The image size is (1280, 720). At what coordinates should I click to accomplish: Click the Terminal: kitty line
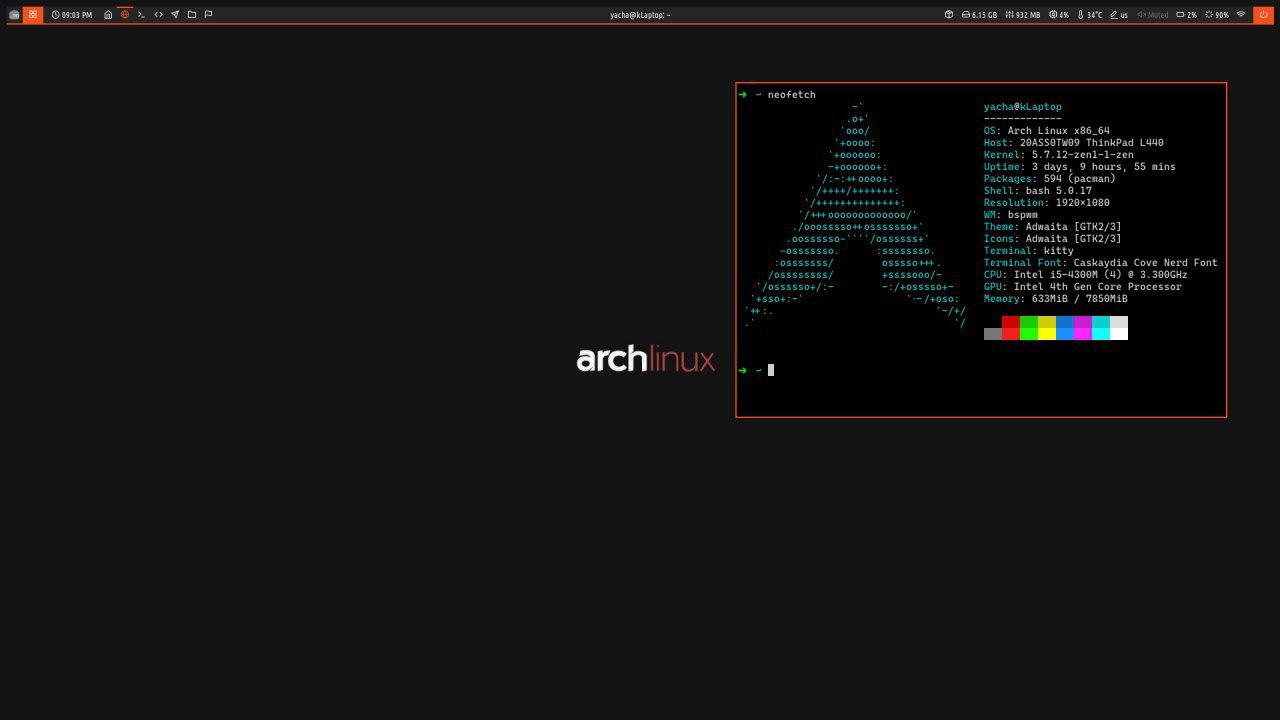pyautogui.click(x=1028, y=251)
